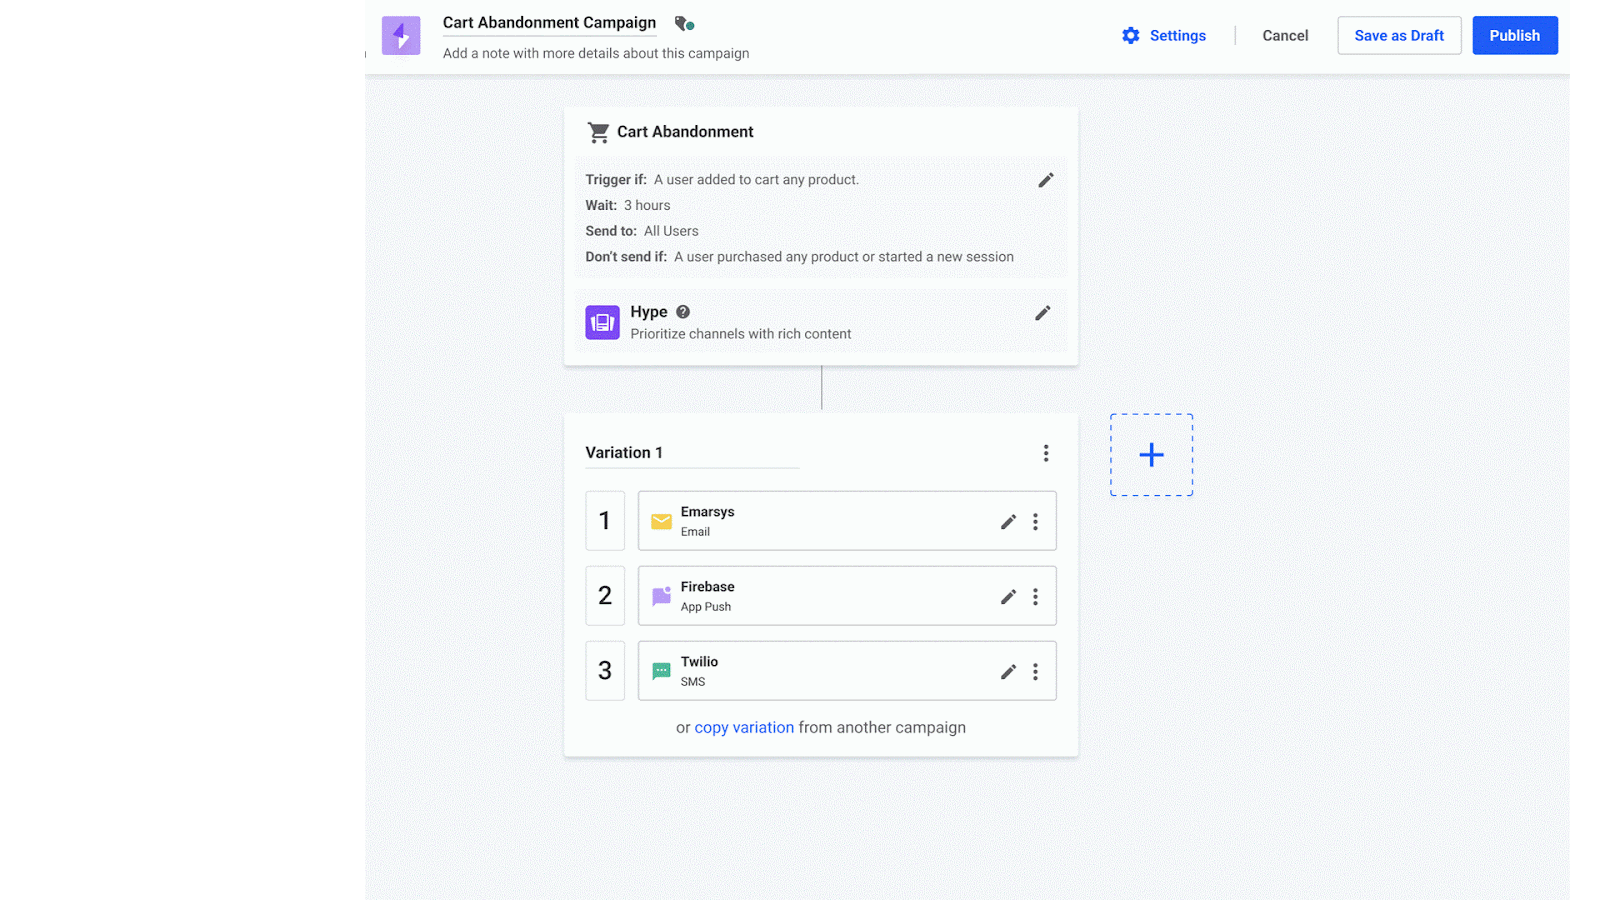Click the purple Hype icon

click(x=602, y=322)
